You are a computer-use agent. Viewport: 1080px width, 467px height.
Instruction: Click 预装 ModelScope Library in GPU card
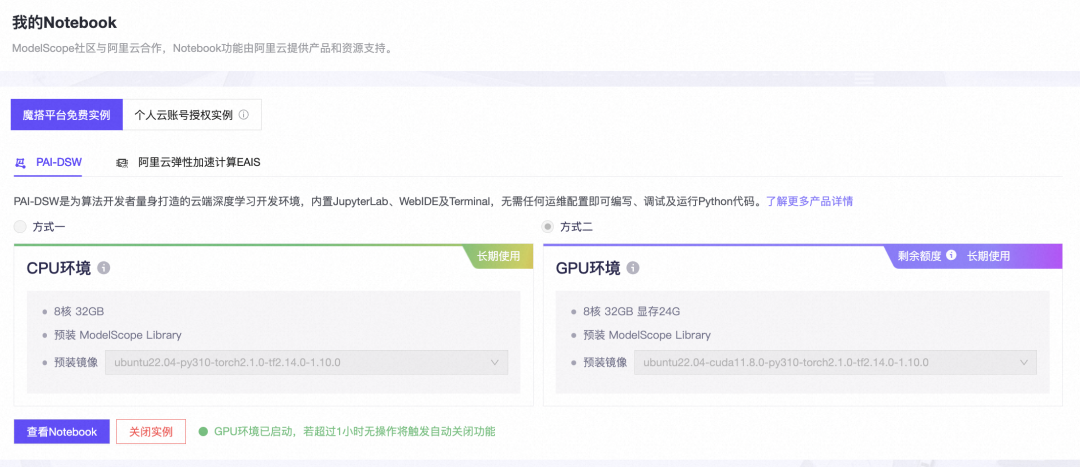[646, 335]
